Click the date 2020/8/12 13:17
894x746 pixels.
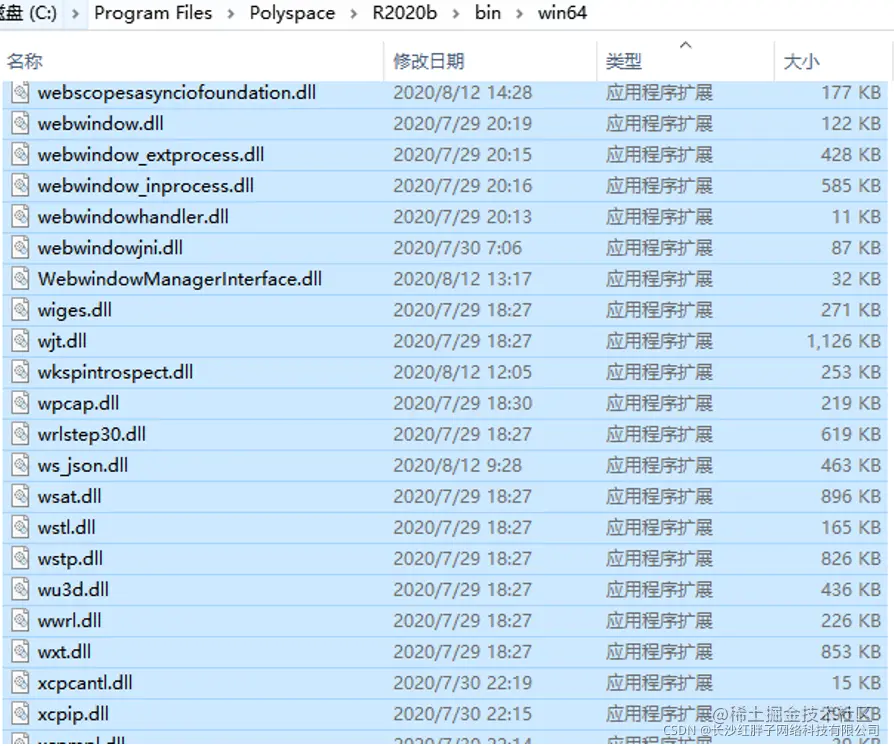click(x=462, y=279)
